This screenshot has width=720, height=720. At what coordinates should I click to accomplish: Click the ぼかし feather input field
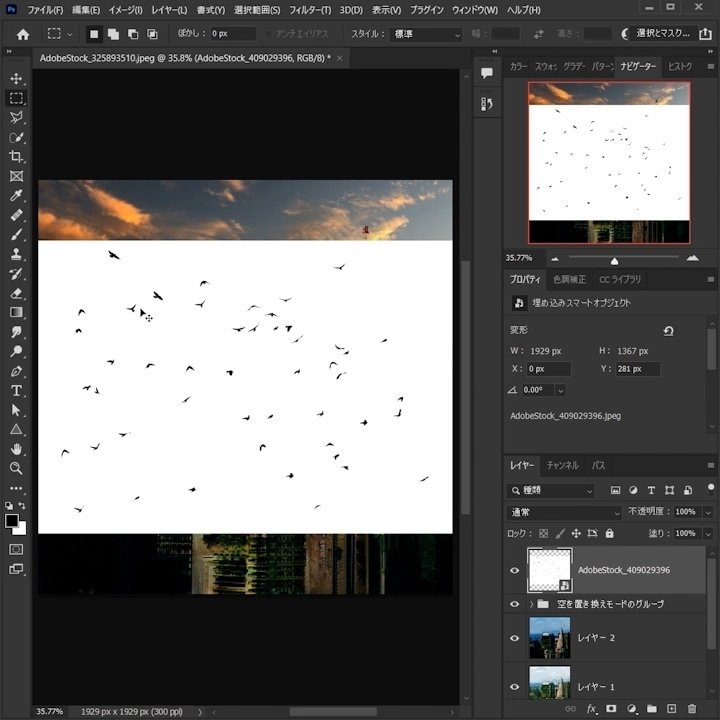click(x=233, y=34)
